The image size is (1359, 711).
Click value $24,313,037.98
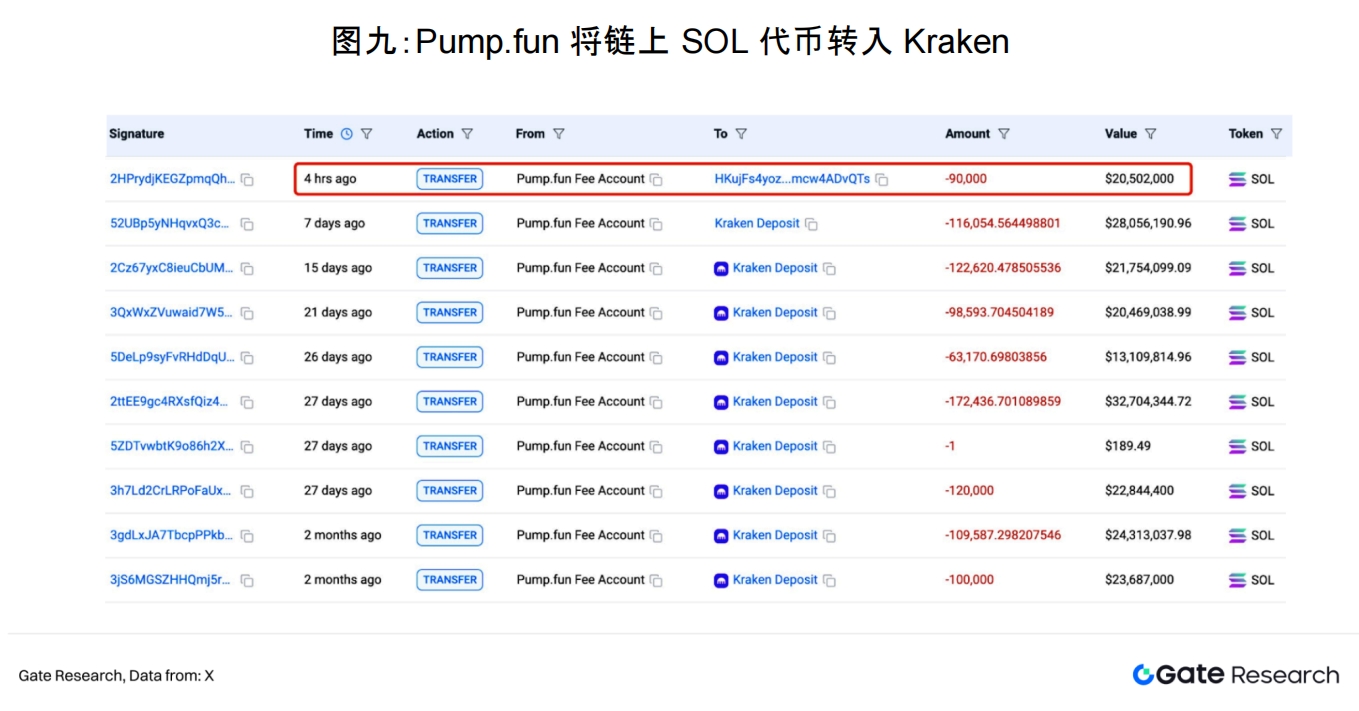[1148, 535]
